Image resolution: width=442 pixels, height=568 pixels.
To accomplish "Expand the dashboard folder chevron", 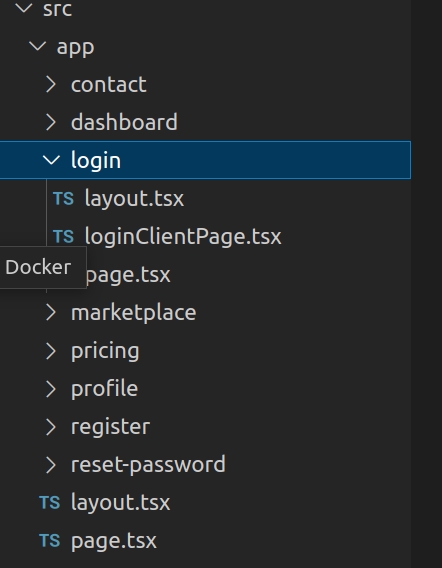I will (51, 122).
